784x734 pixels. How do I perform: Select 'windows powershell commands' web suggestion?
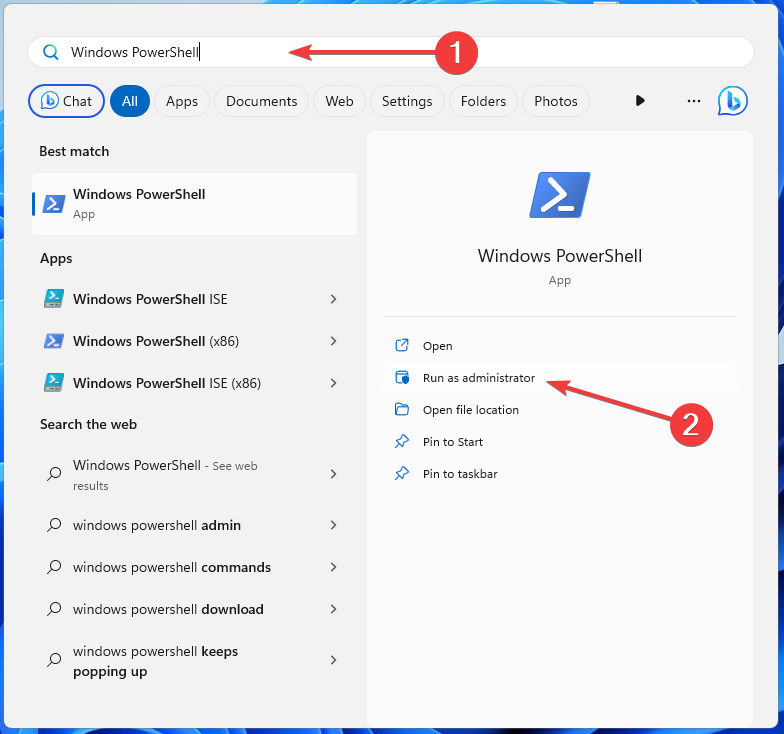coord(194,567)
